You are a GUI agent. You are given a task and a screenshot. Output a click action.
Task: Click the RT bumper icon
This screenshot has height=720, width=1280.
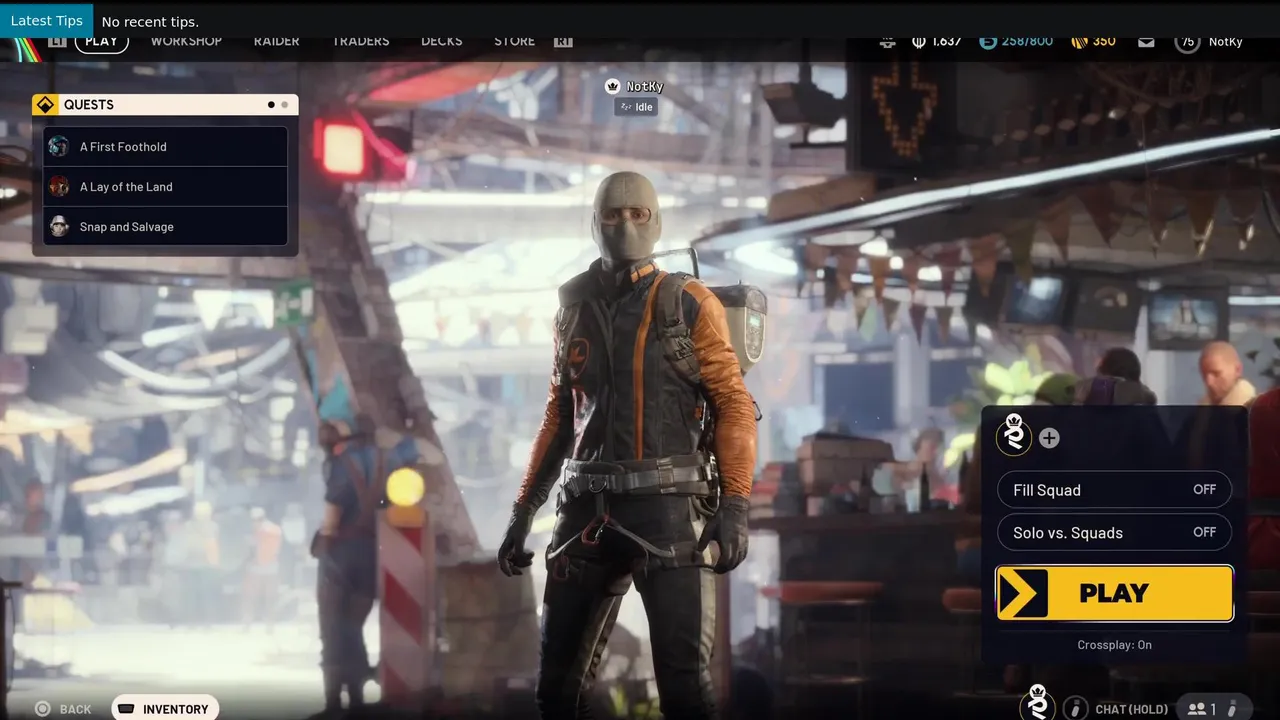[563, 41]
